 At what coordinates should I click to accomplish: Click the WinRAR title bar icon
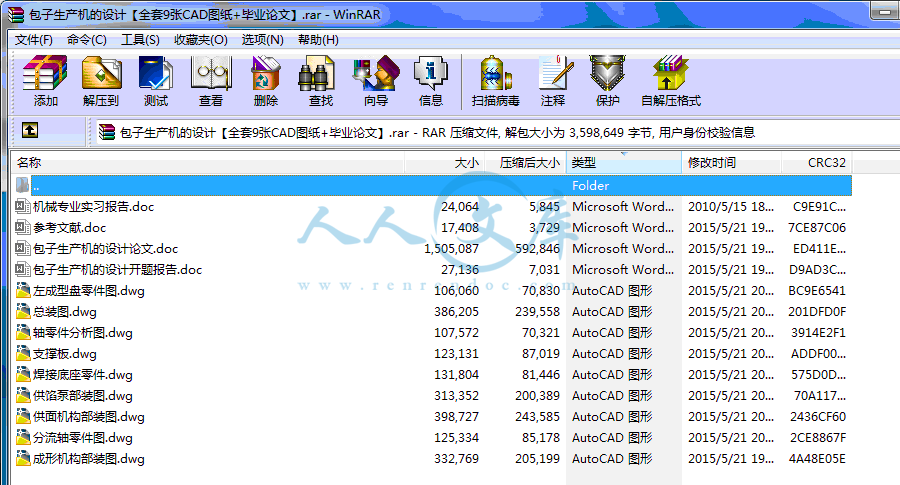pyautogui.click(x=16, y=14)
